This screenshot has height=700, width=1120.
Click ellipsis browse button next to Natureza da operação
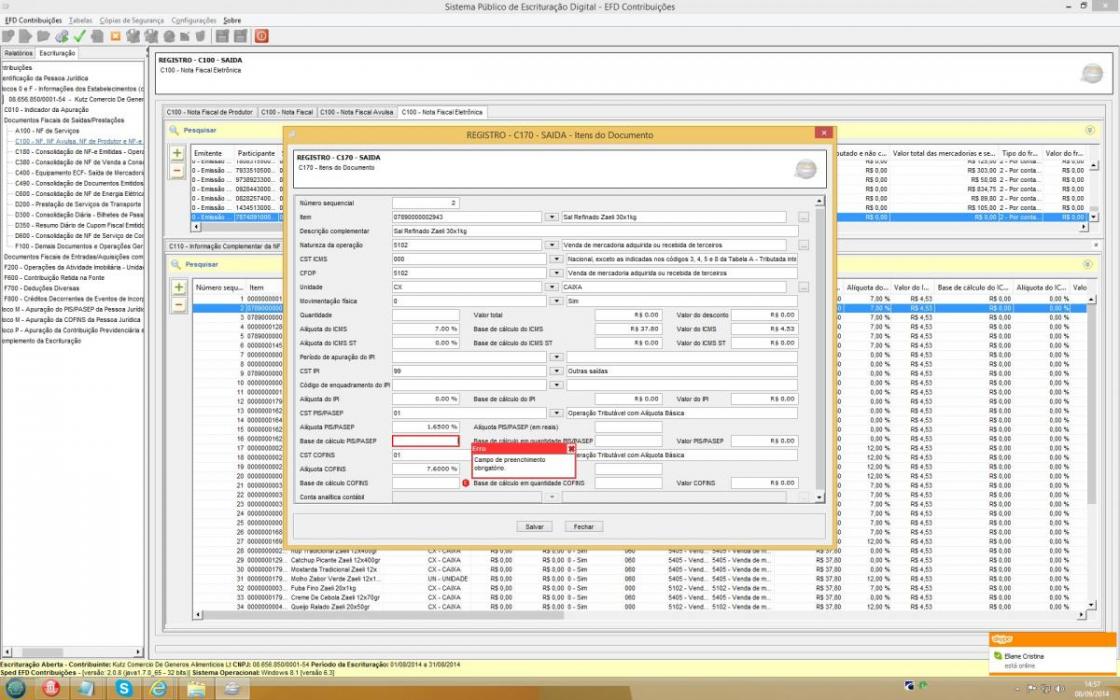coord(804,245)
